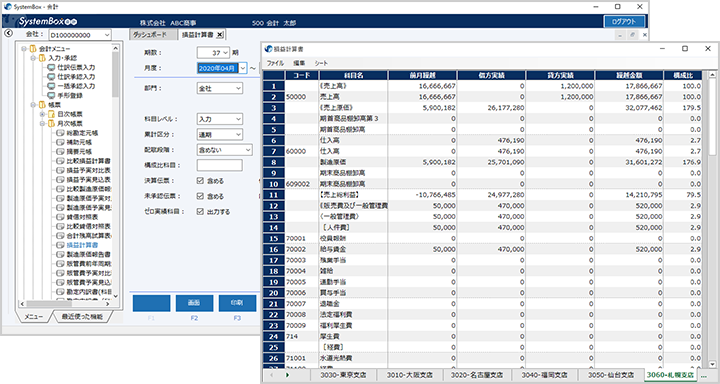Click the 損益計算書 report icon in tree
This screenshot has width=720, height=384.
[x=60, y=245]
